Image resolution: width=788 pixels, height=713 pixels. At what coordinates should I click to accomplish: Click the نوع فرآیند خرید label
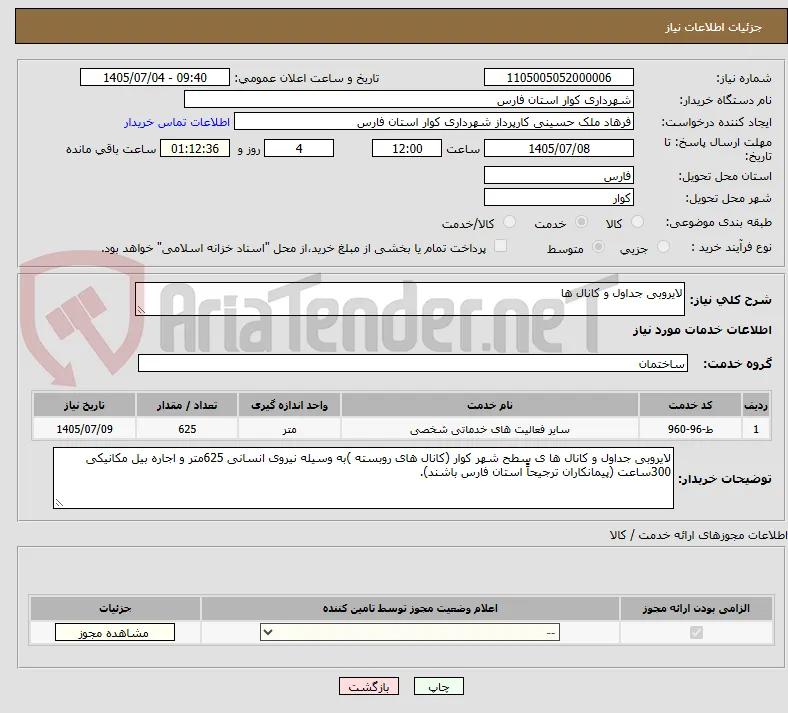[x=731, y=247]
